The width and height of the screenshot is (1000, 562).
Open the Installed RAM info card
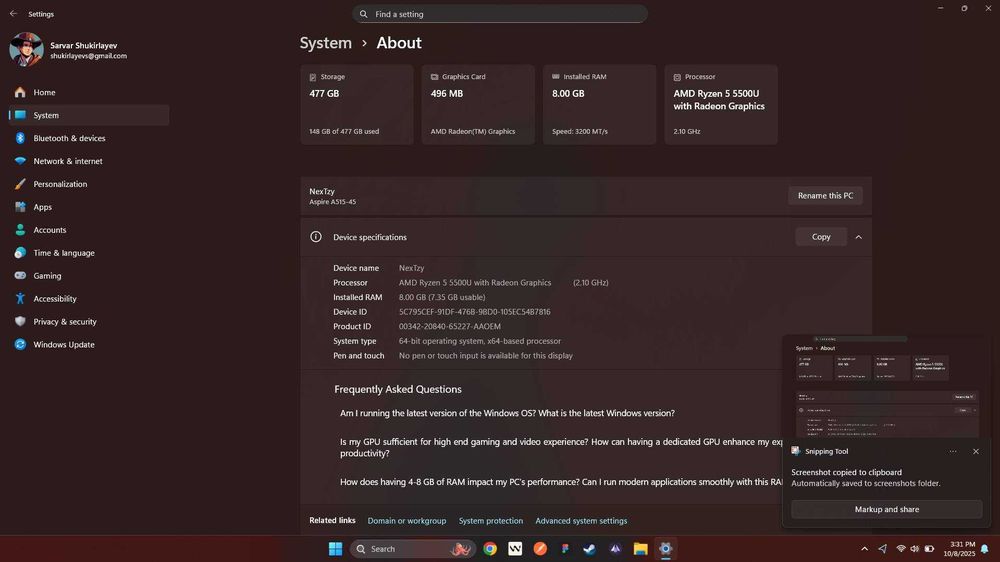click(599, 105)
